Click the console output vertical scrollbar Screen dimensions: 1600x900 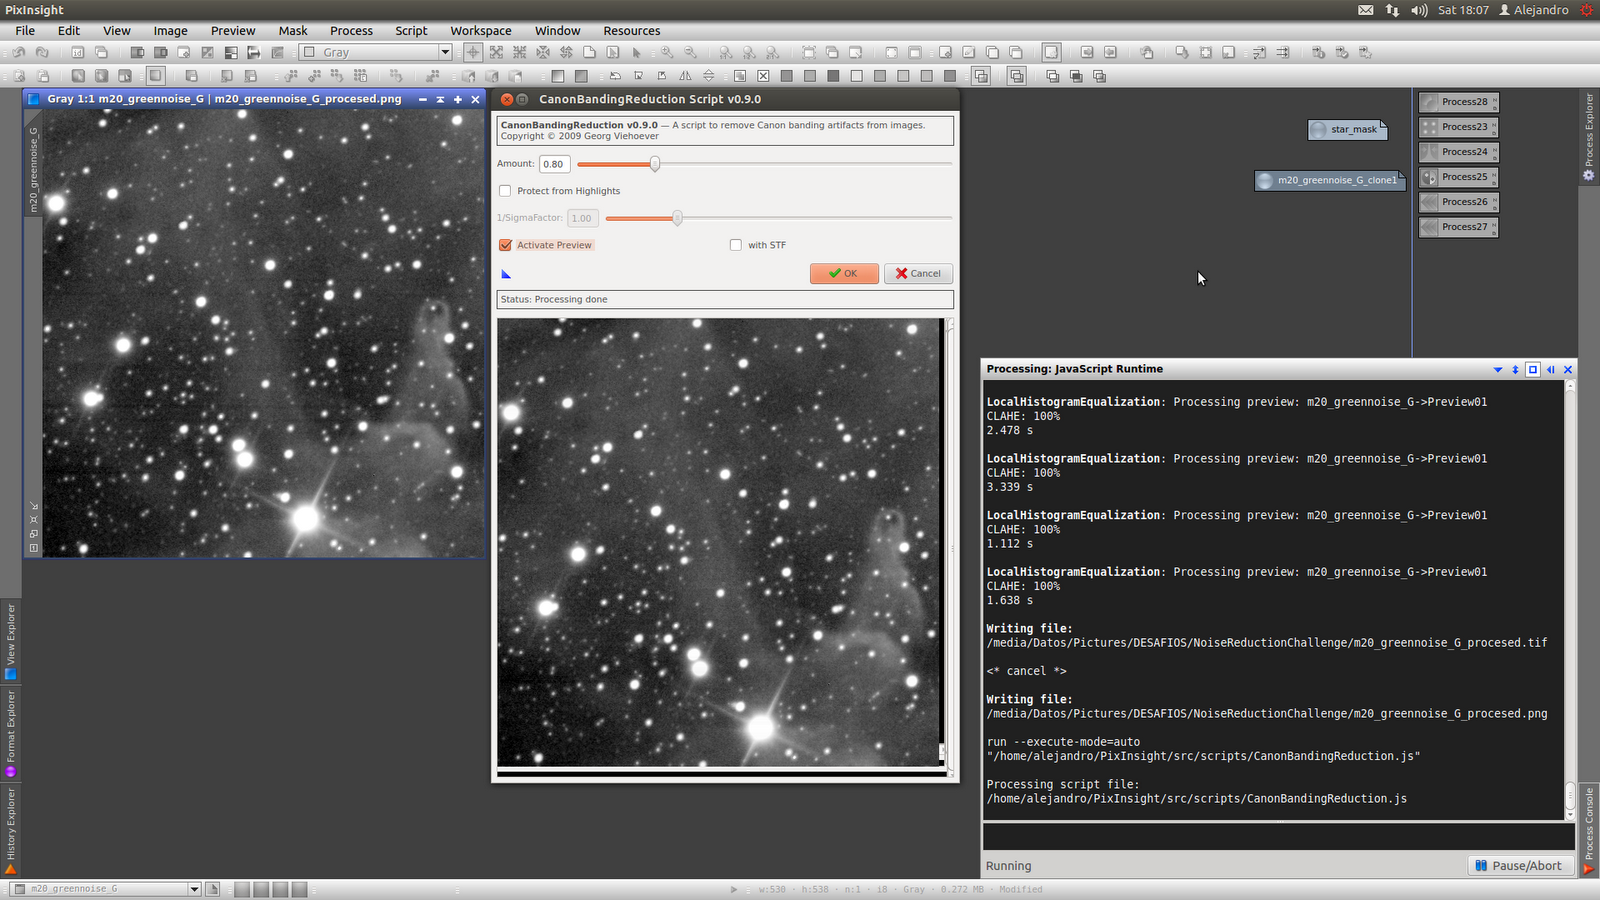(1570, 600)
